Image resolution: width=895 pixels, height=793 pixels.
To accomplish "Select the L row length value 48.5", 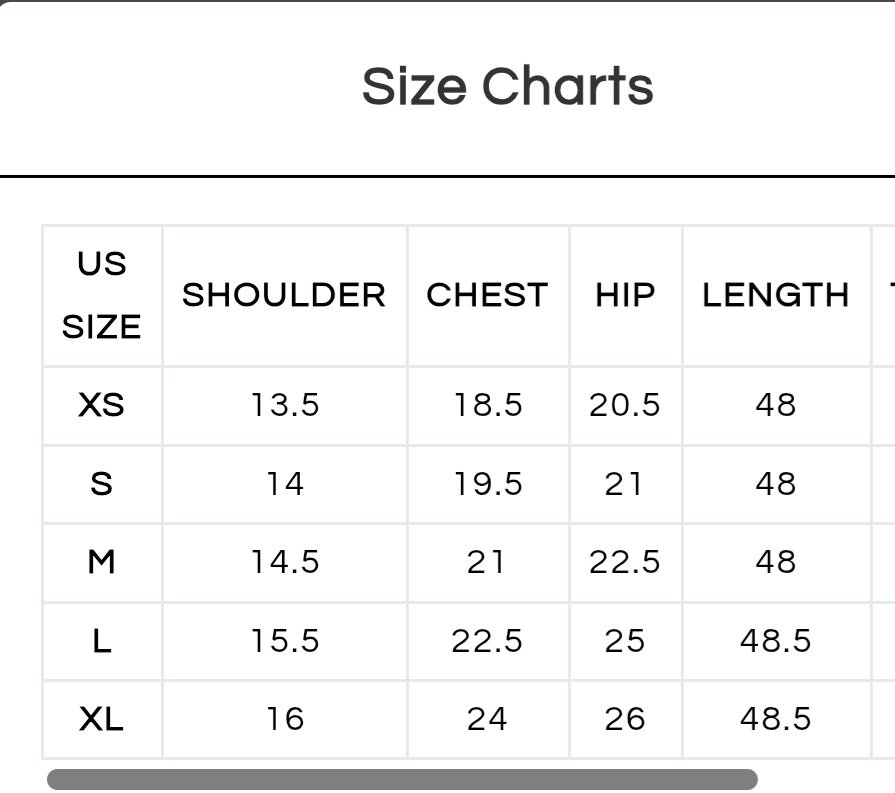I will (775, 641).
